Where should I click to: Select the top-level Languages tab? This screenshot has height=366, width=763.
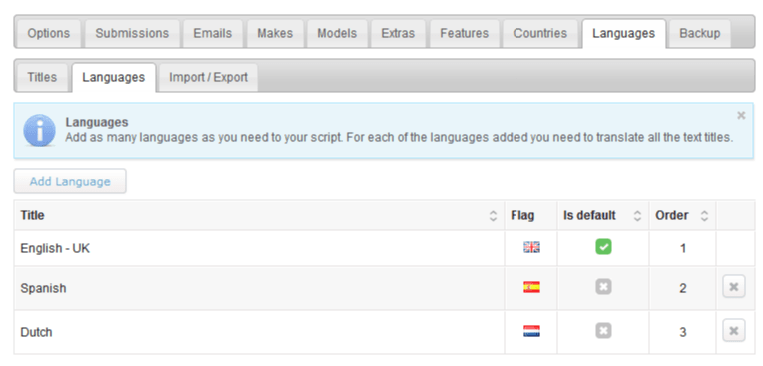tap(623, 34)
